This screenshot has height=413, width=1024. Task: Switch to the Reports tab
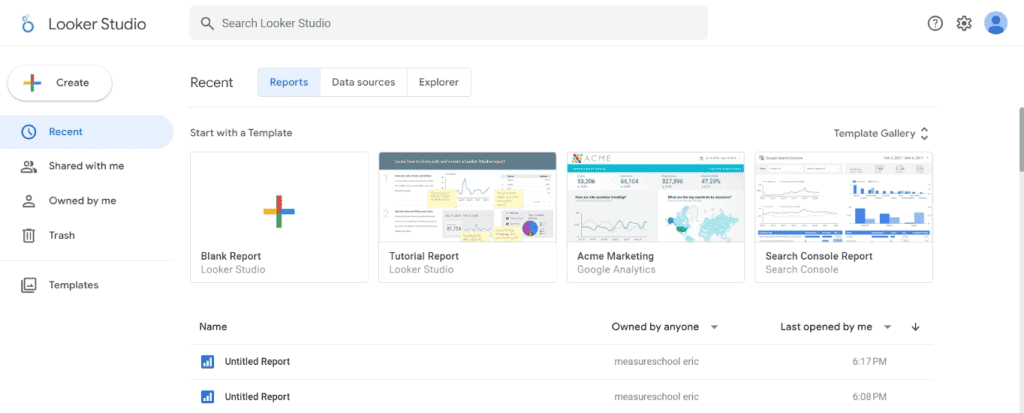289,82
